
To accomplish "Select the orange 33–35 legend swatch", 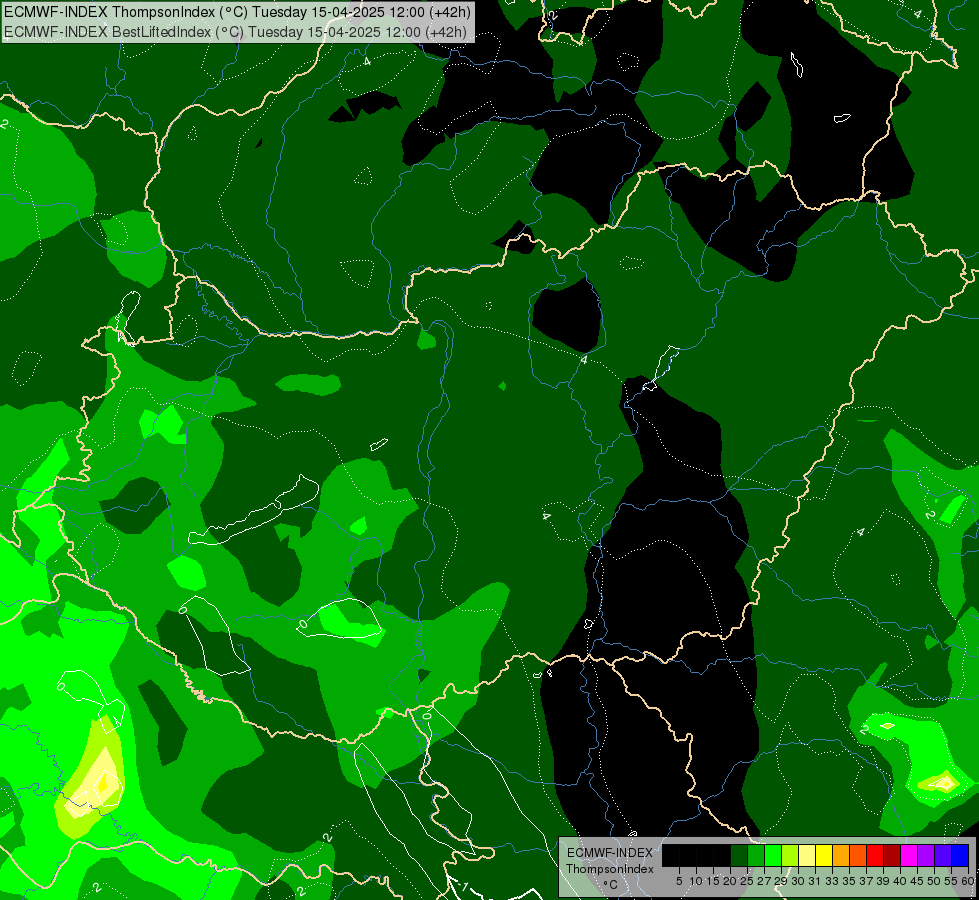I will coord(841,855).
